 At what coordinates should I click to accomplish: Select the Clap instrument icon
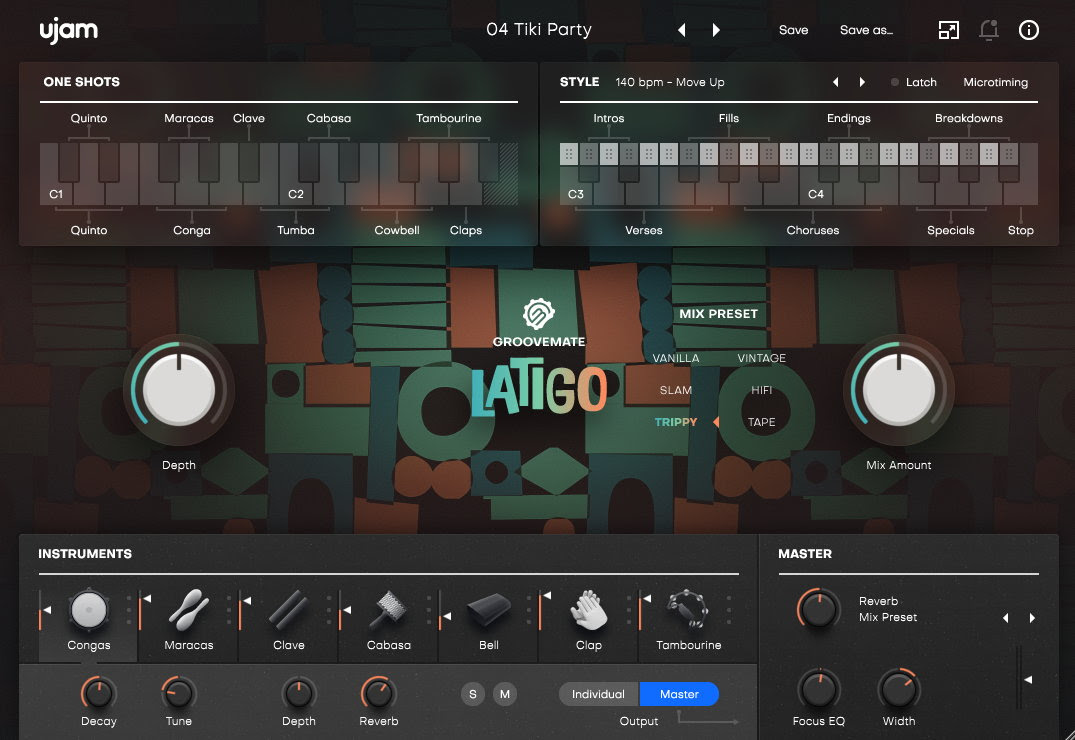coord(588,610)
